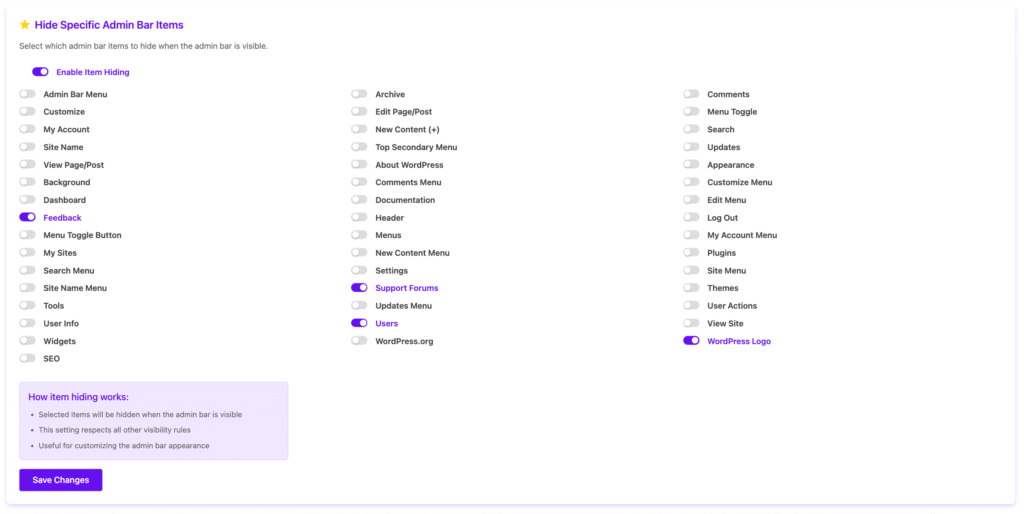Viewport: 1024px width, 514px height.
Task: Enable the Comments Menu toggle
Action: pyautogui.click(x=359, y=182)
